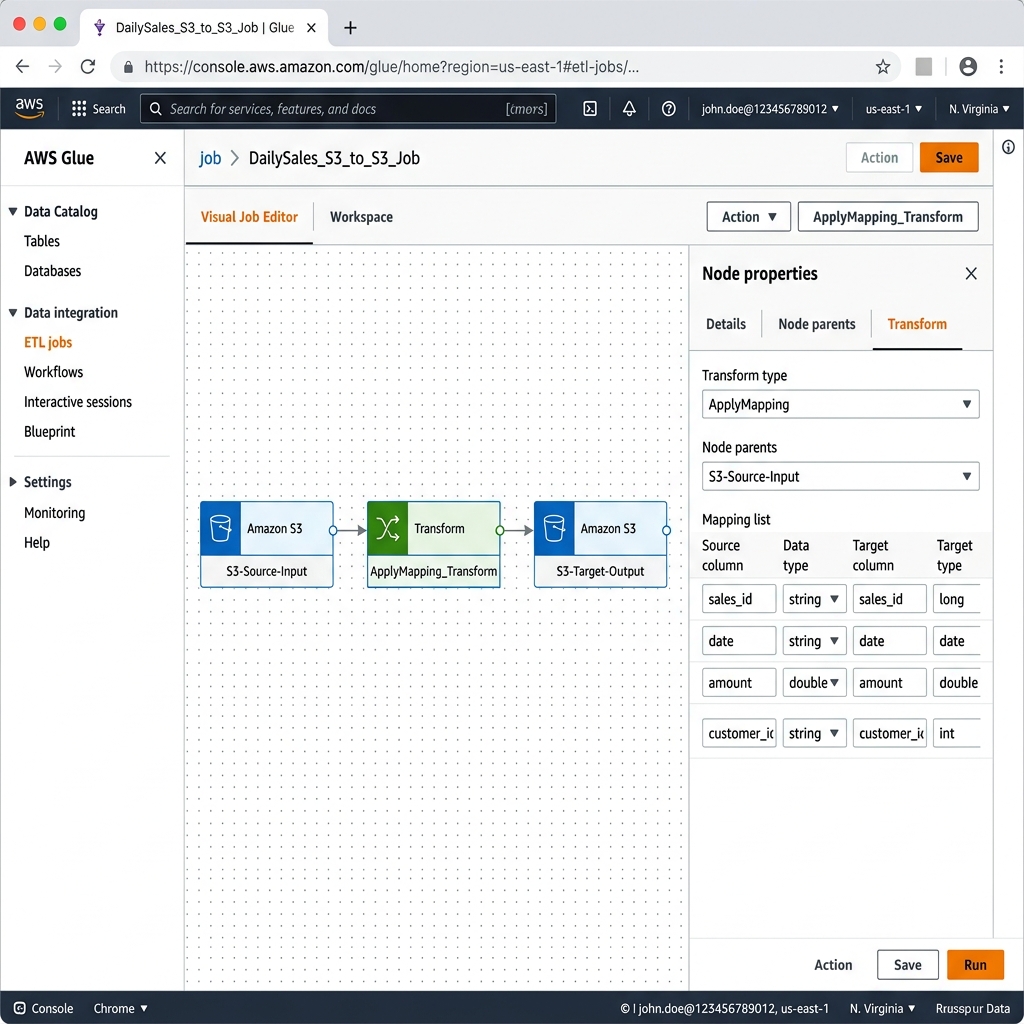Collapse the Data Catalog section
The width and height of the screenshot is (1024, 1024).
coord(12,212)
